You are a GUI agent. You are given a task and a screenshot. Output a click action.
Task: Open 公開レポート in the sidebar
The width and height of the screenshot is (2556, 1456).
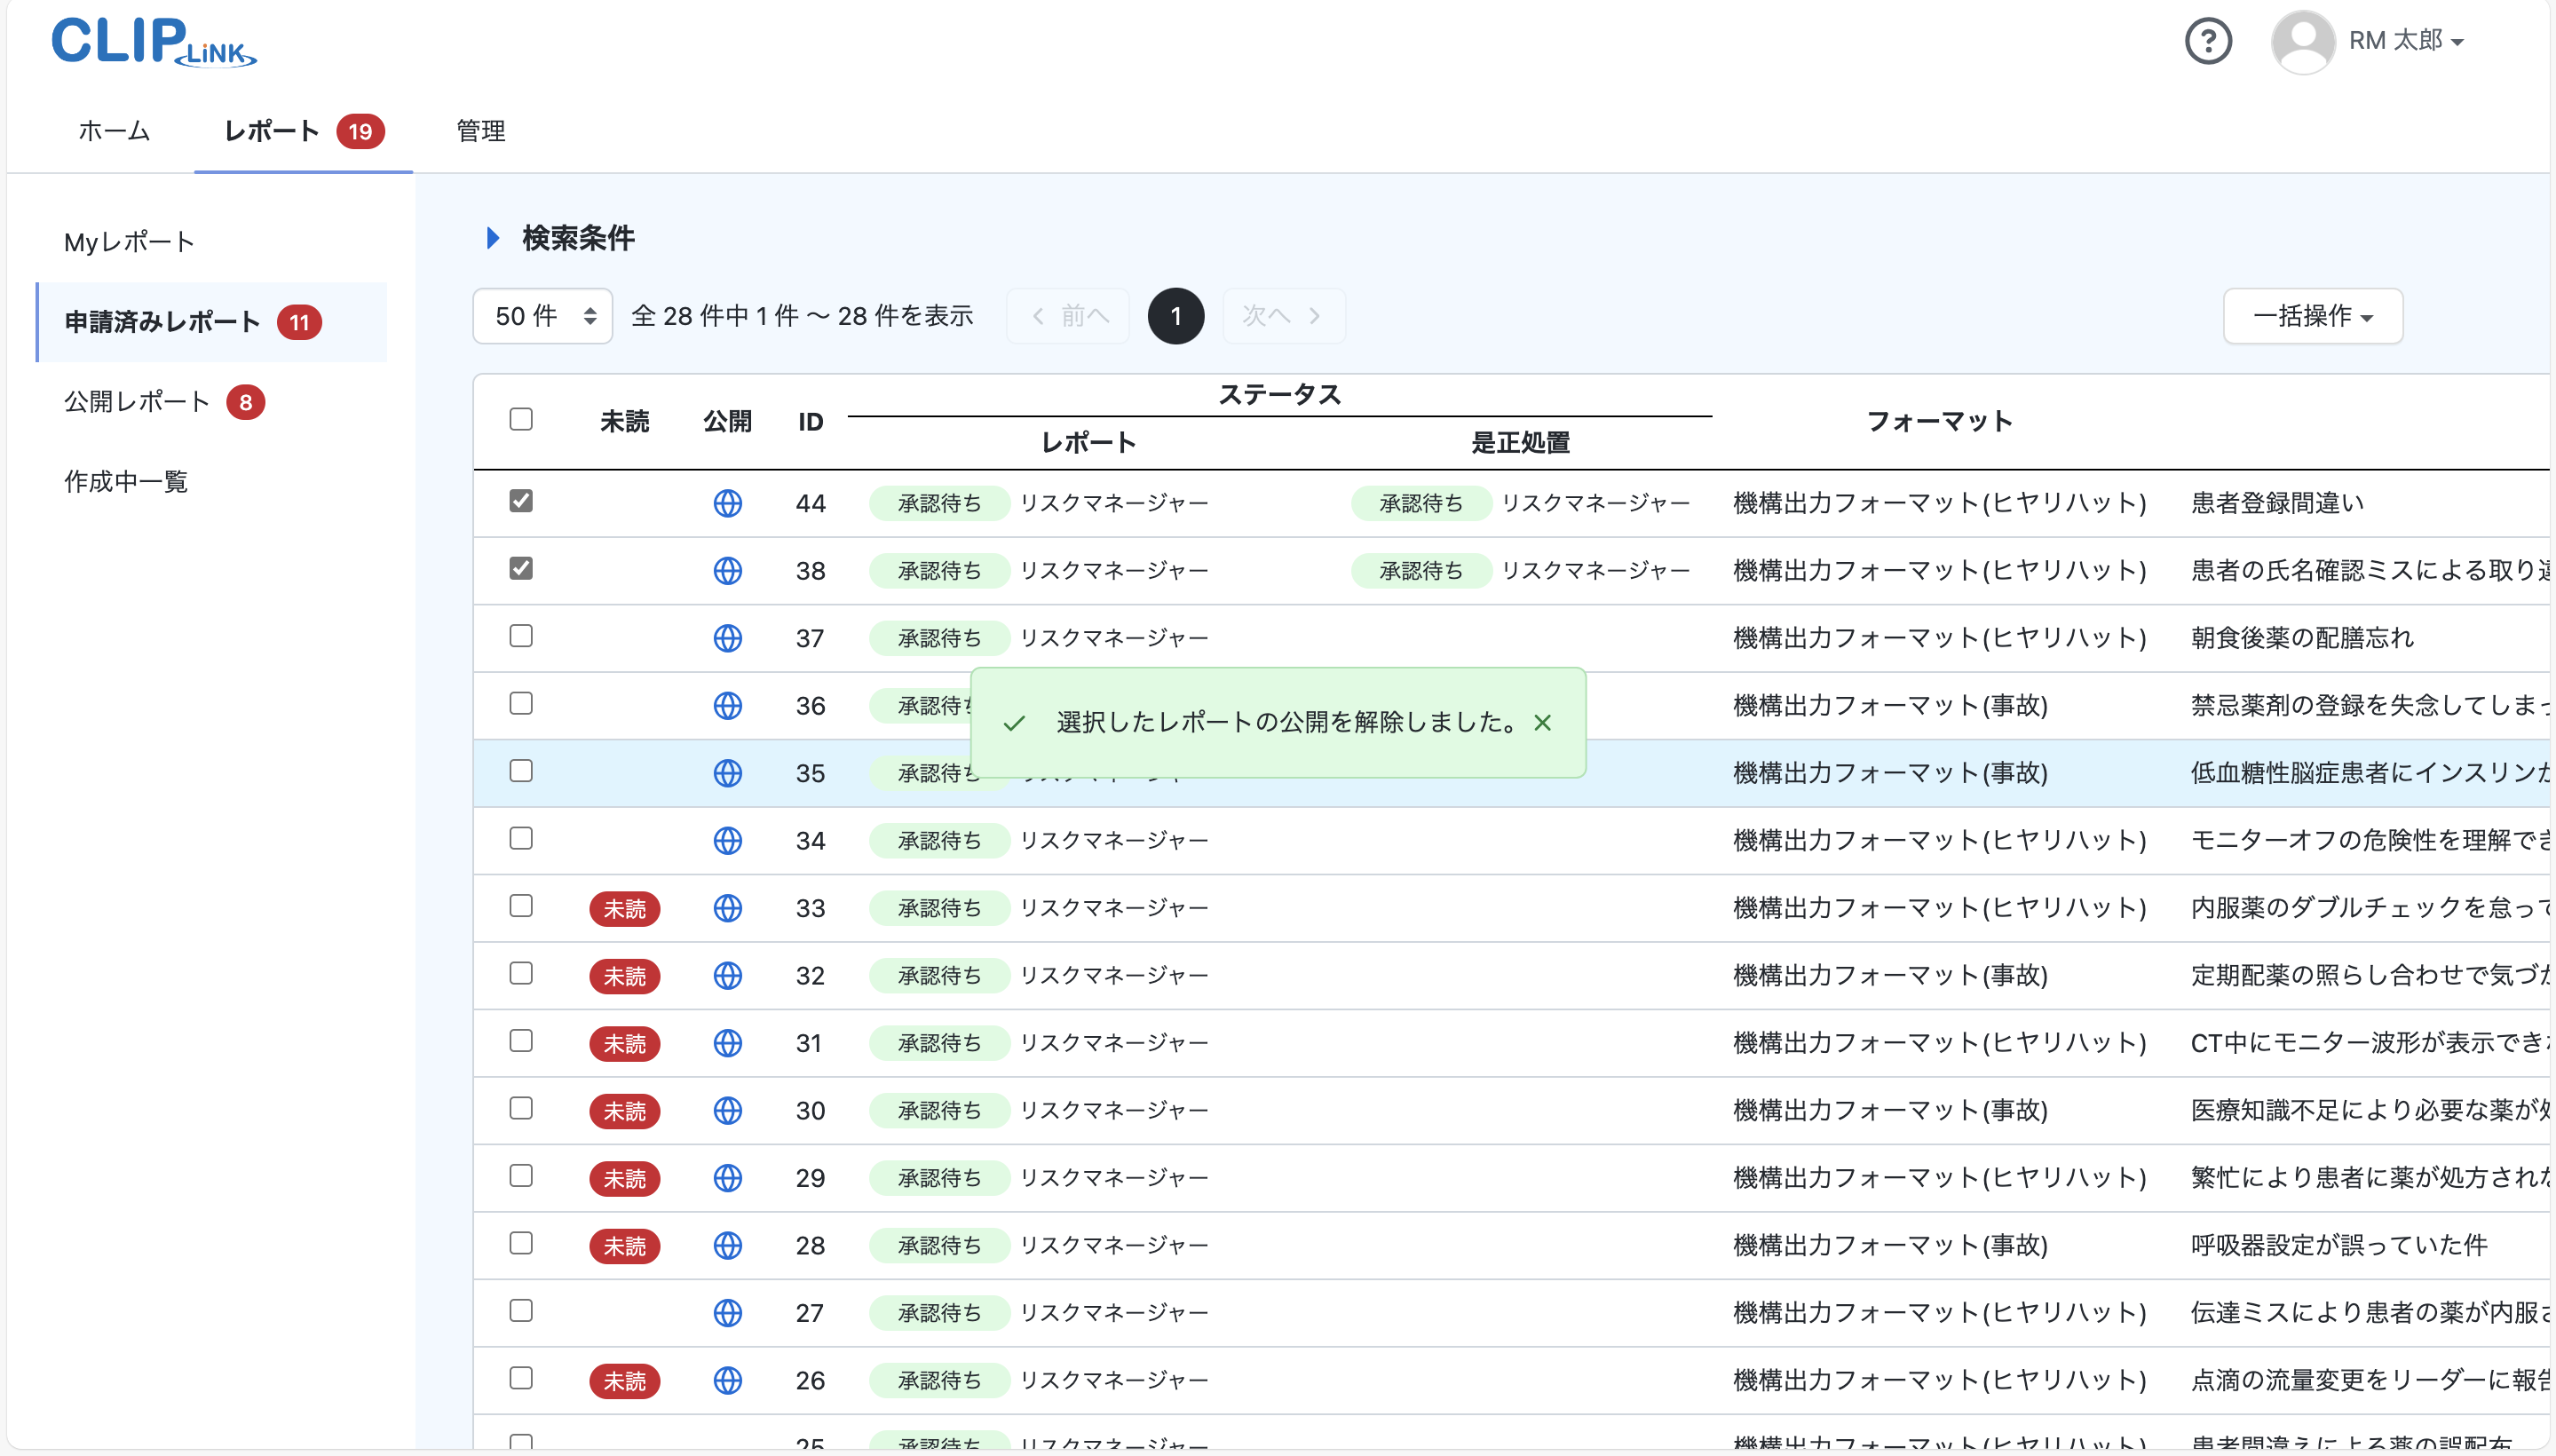(136, 401)
